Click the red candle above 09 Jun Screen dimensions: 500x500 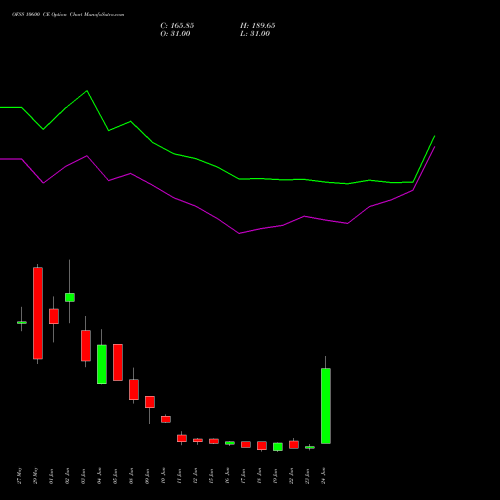pyautogui.click(x=150, y=402)
